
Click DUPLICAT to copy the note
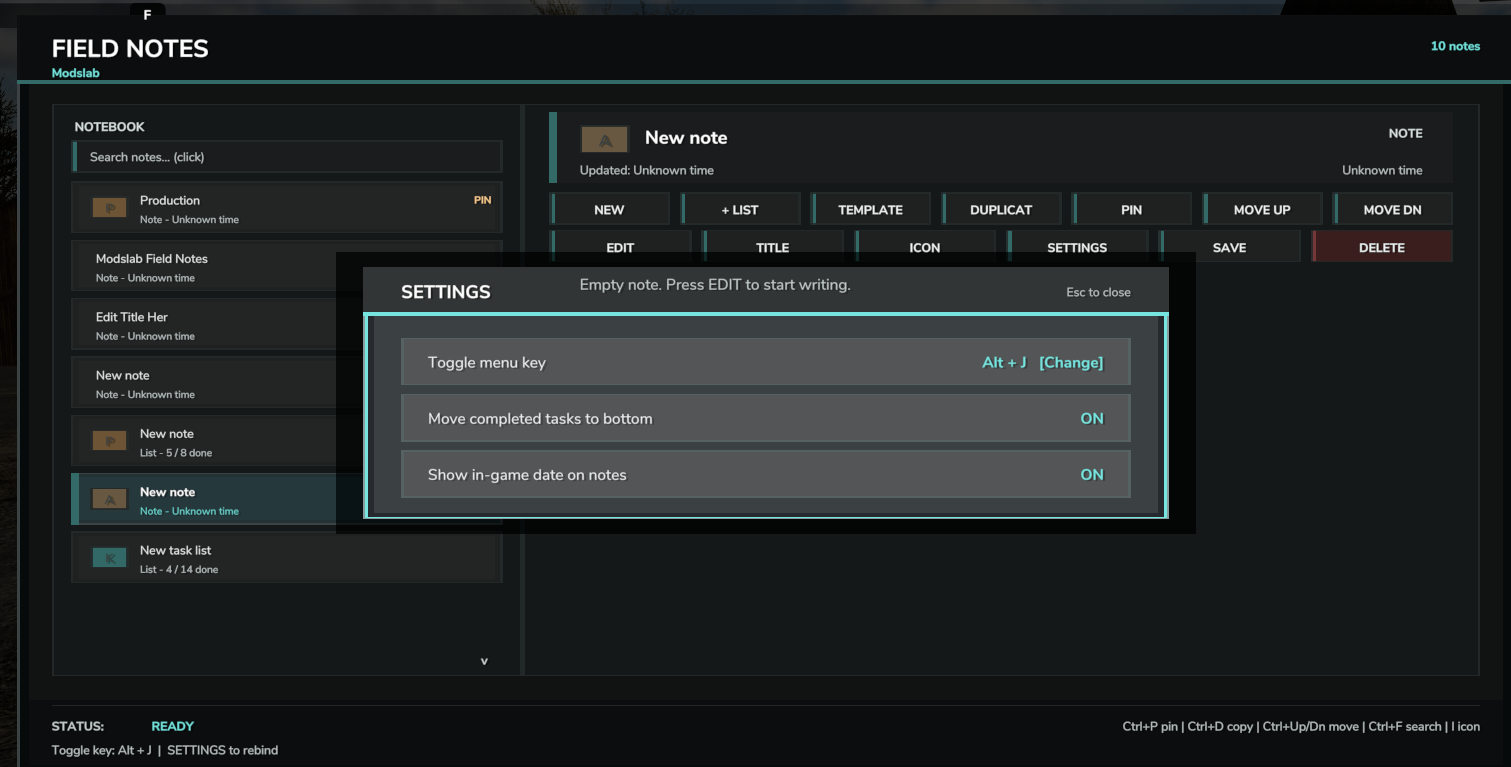coord(1001,209)
